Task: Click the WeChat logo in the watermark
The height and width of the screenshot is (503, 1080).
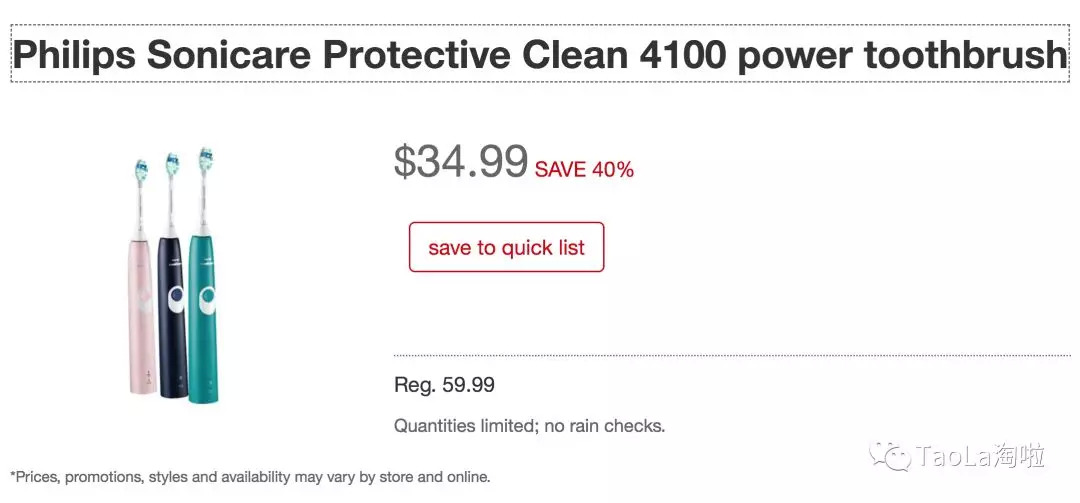Action: (889, 457)
